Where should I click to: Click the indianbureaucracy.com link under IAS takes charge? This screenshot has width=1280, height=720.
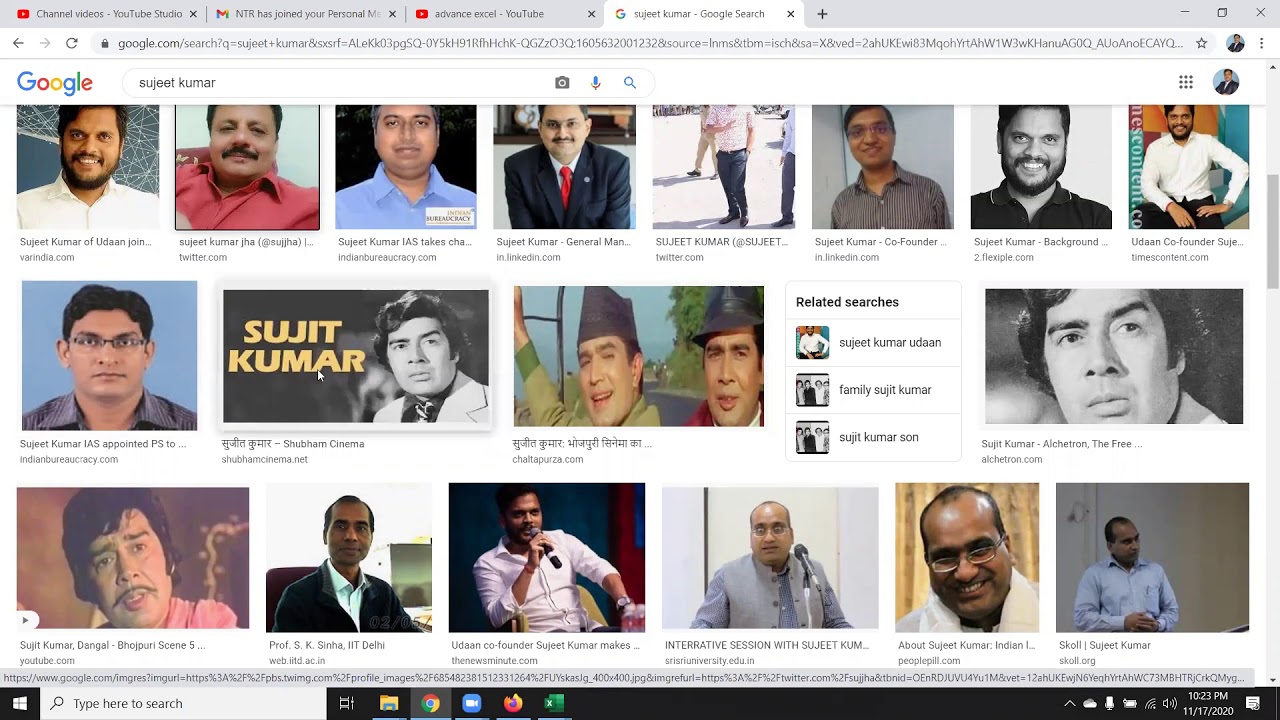(x=387, y=258)
